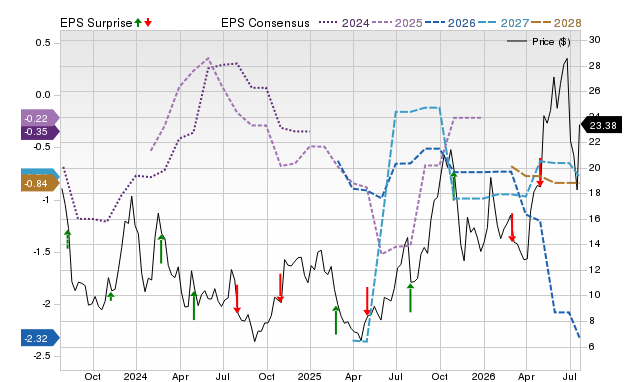
Task: Click the 18 label on the price axis
Action: point(595,193)
